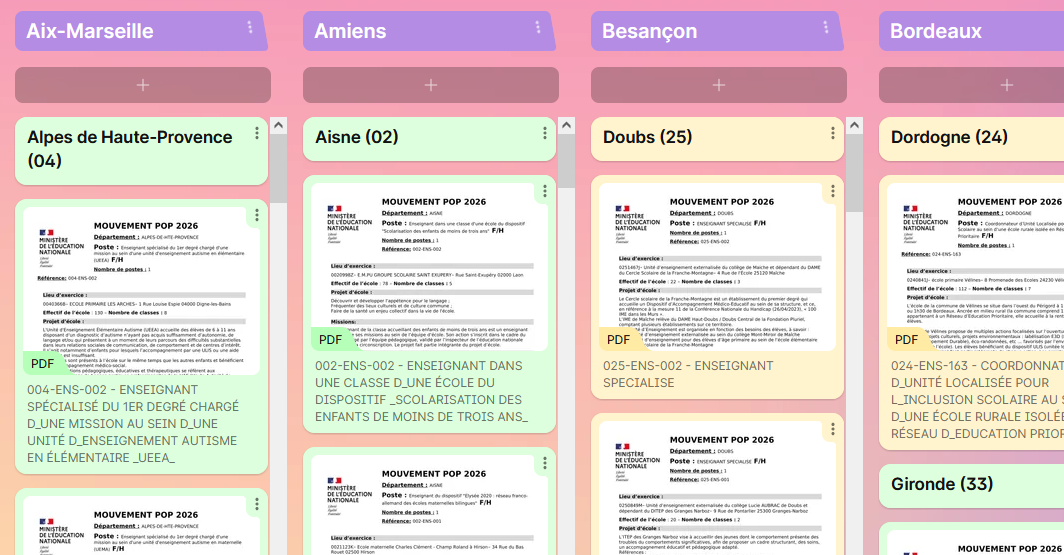Open the Aisne (02) card menu
The height and width of the screenshot is (555, 1064).
[545, 133]
